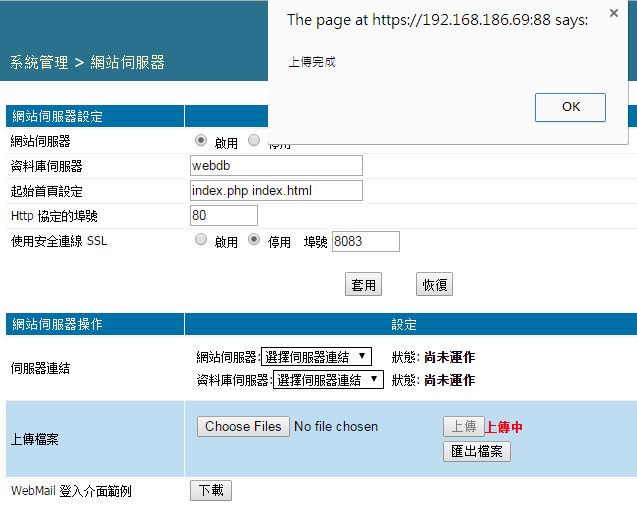Image resolution: width=637 pixels, height=516 pixels.
Task: Click the 系統管理 > 網站伺服器 breadcrumb title
Action: (87, 63)
